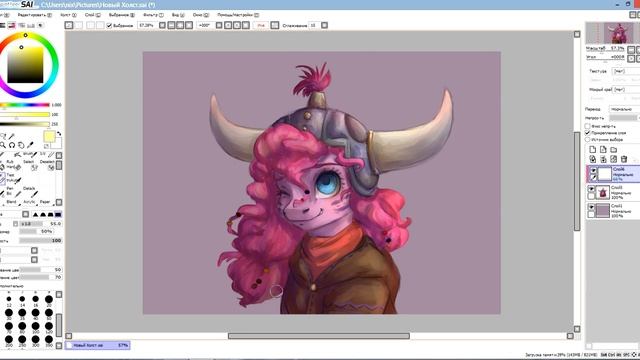This screenshot has width=640, height=360.
Task: Open the Редактировать menu
Action: (x=35, y=15)
